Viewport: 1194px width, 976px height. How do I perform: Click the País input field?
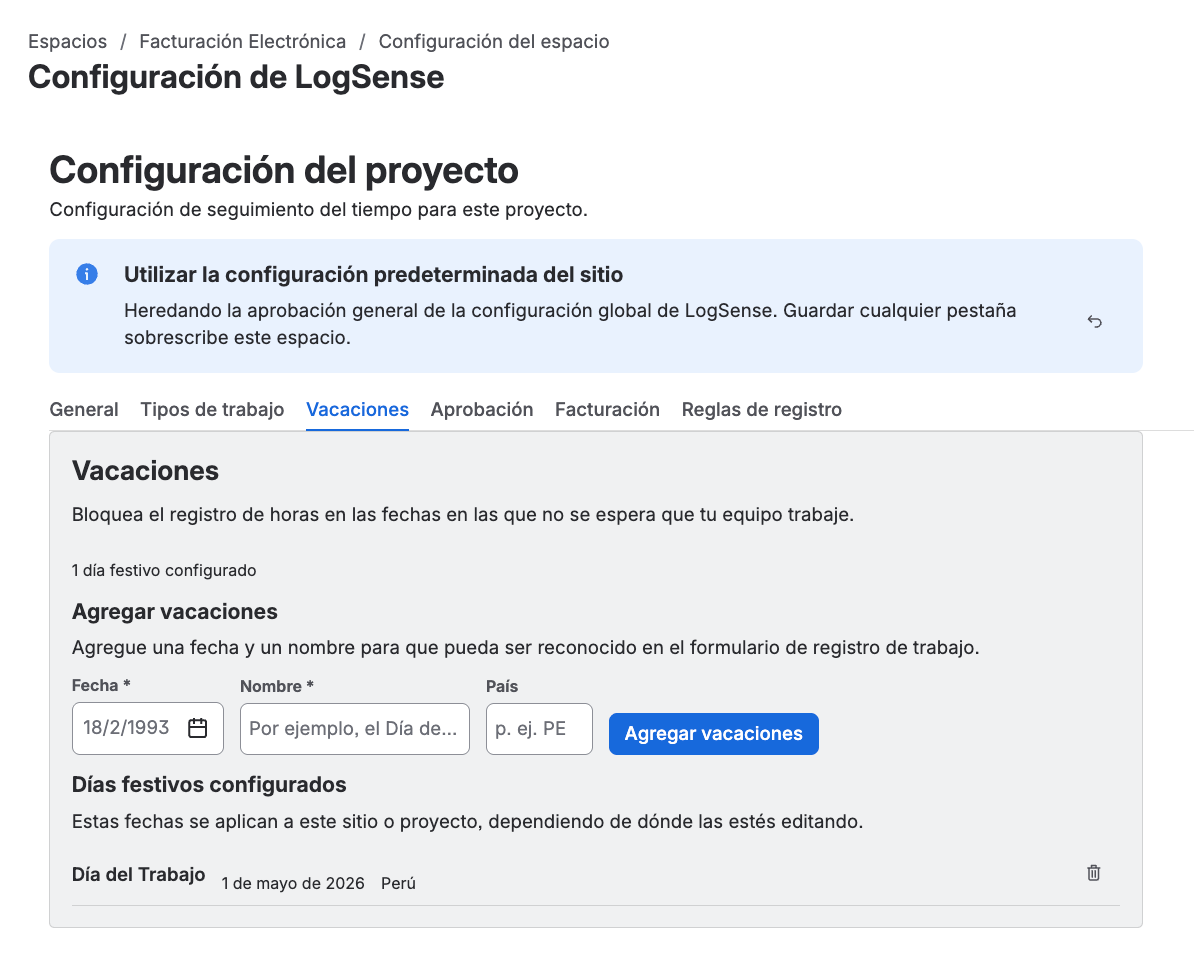click(x=539, y=729)
